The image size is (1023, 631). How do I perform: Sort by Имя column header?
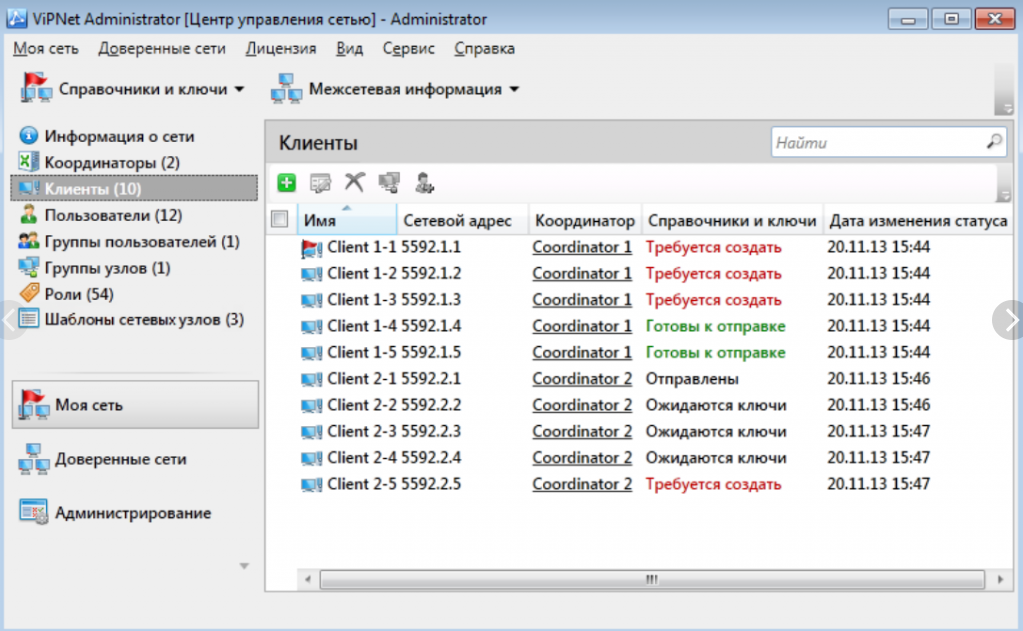point(347,220)
